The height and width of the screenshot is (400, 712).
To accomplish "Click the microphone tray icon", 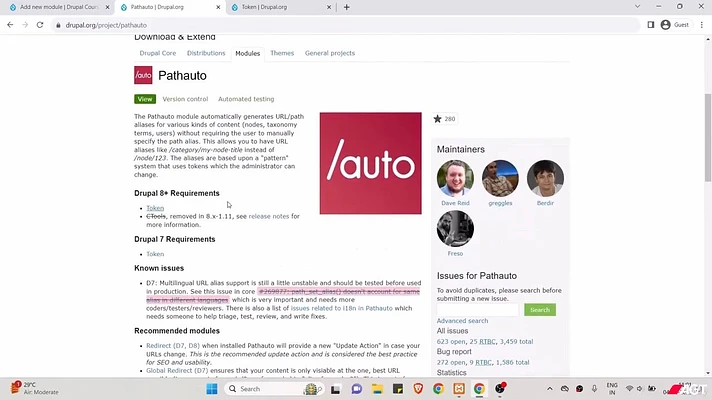I will 594,389.
